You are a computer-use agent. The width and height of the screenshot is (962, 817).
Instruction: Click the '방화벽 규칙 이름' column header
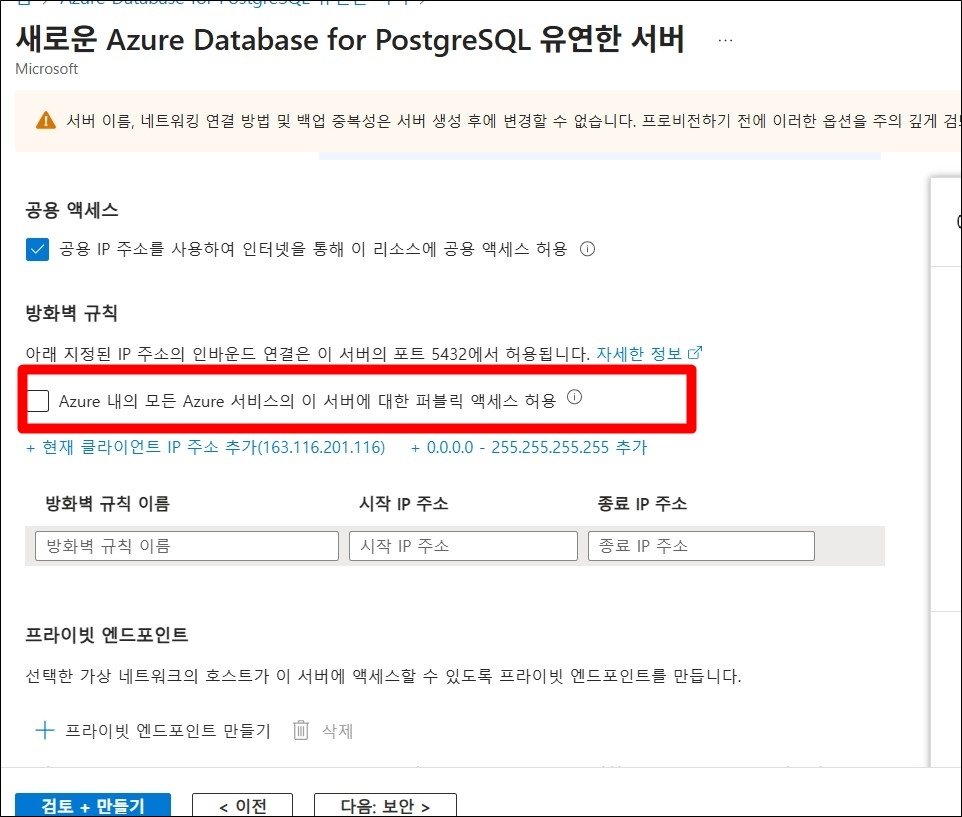click(107, 504)
